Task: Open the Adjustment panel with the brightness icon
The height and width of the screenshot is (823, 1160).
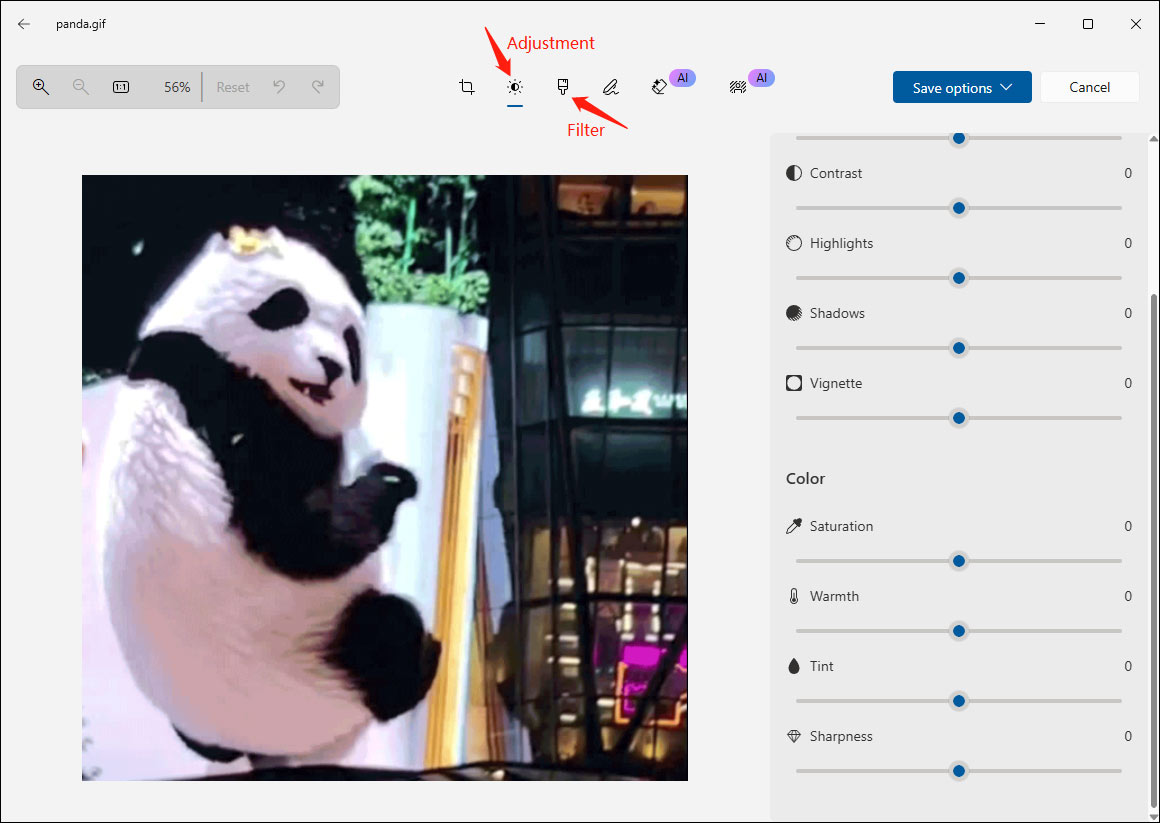Action: [x=514, y=87]
